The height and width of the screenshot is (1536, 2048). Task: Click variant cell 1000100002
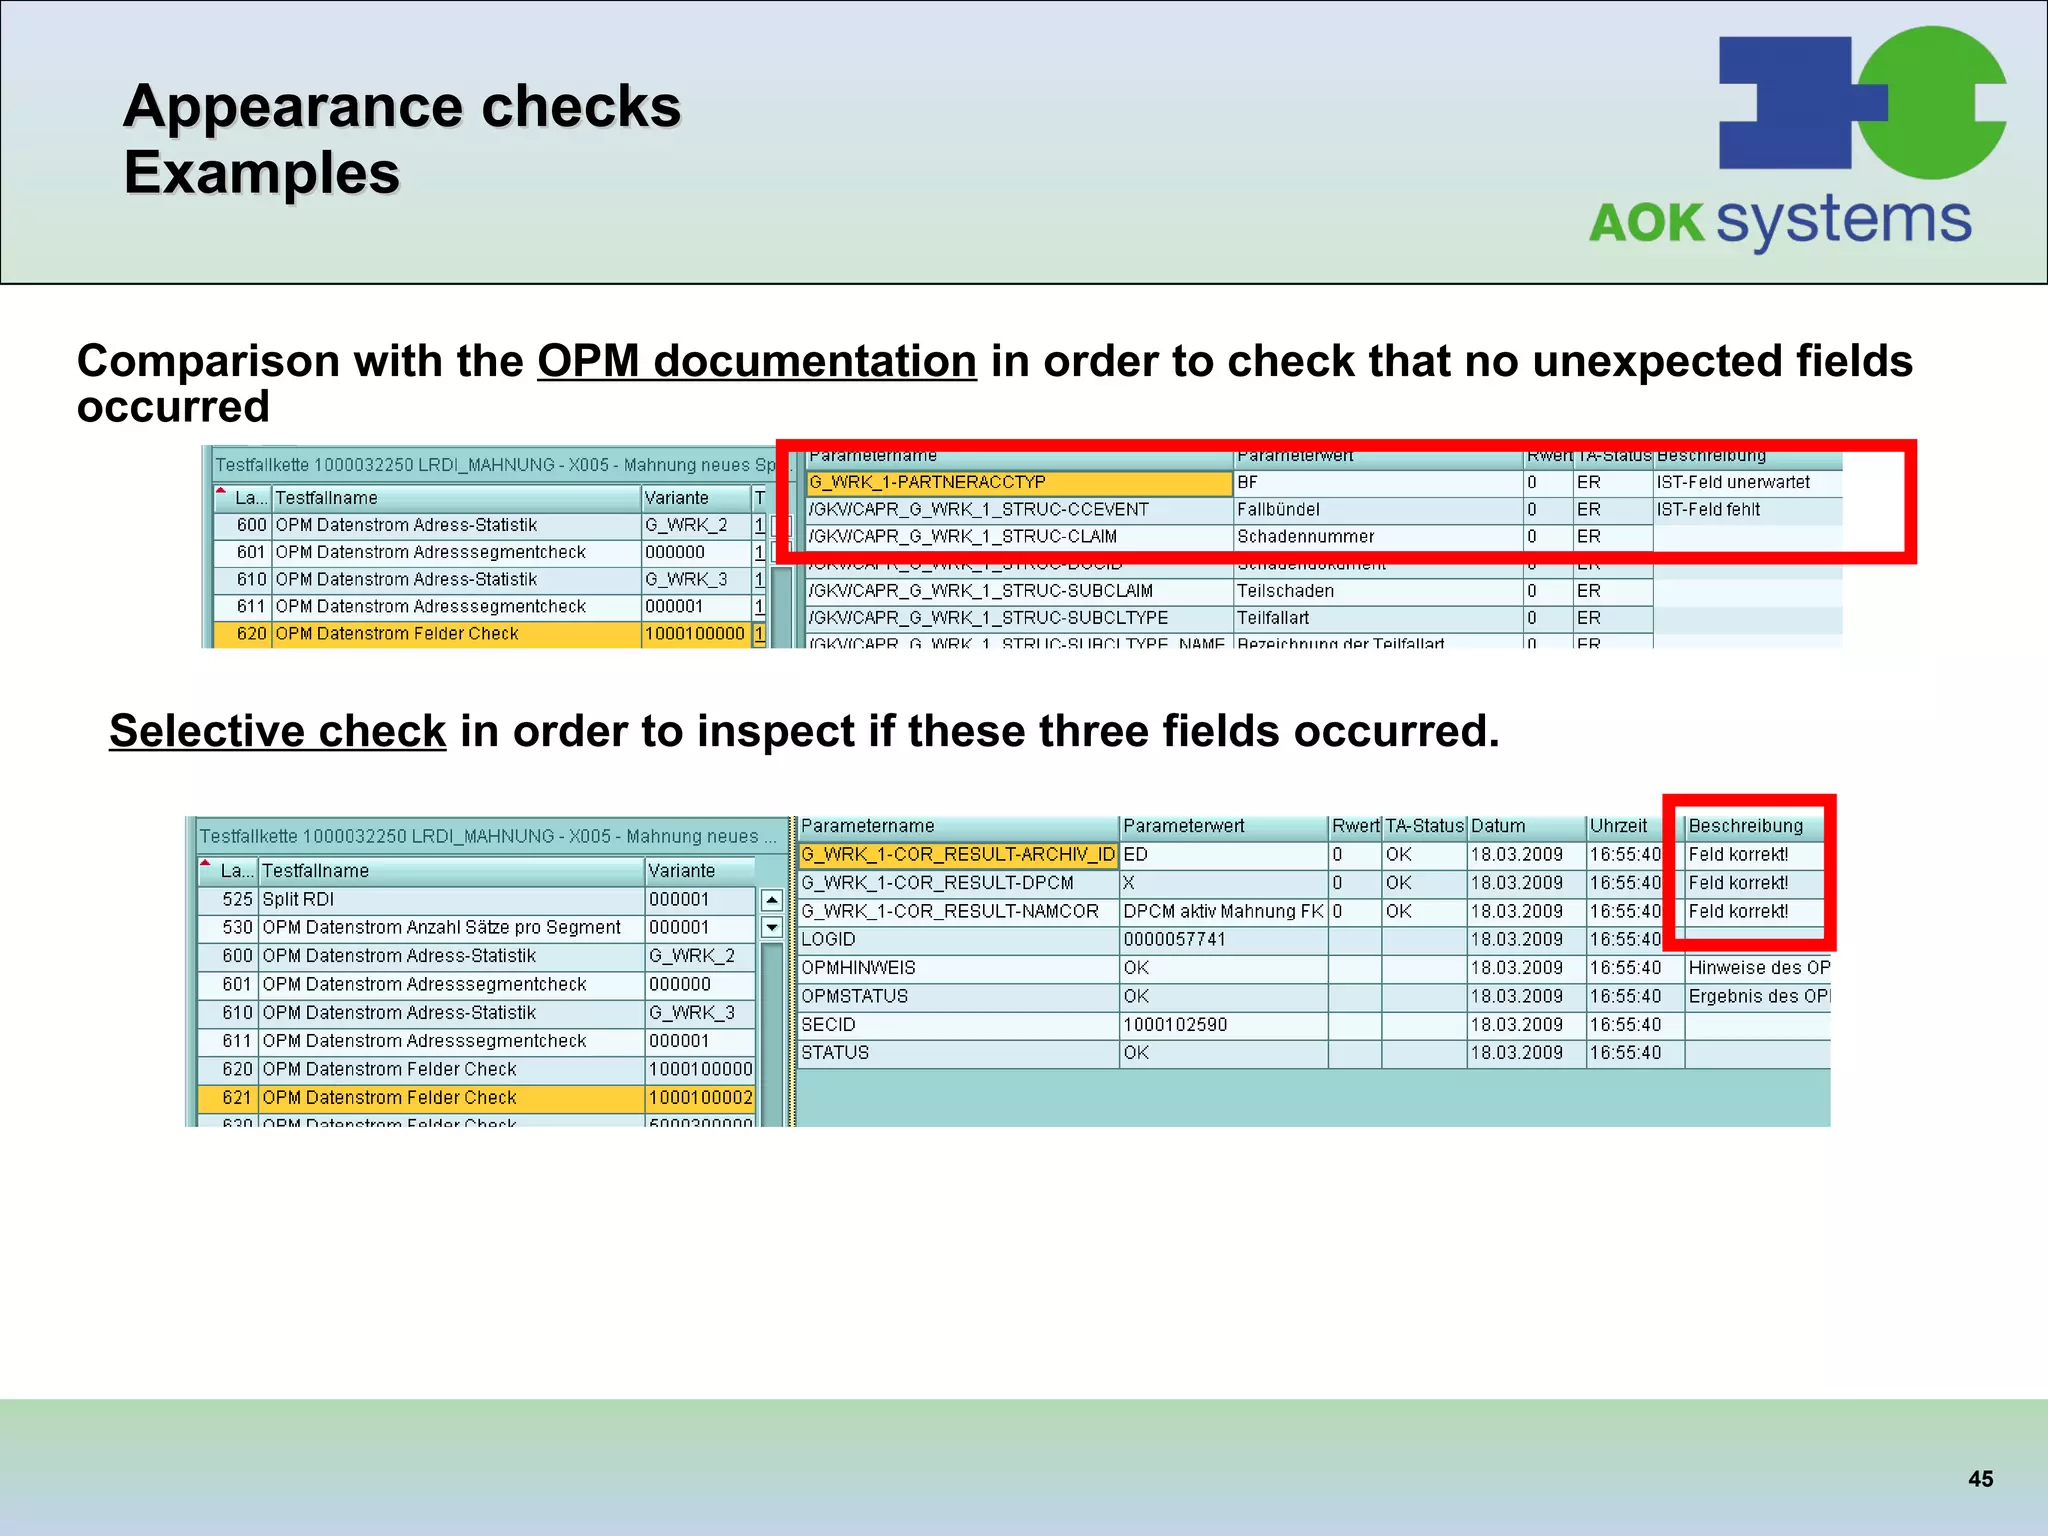700,1098
